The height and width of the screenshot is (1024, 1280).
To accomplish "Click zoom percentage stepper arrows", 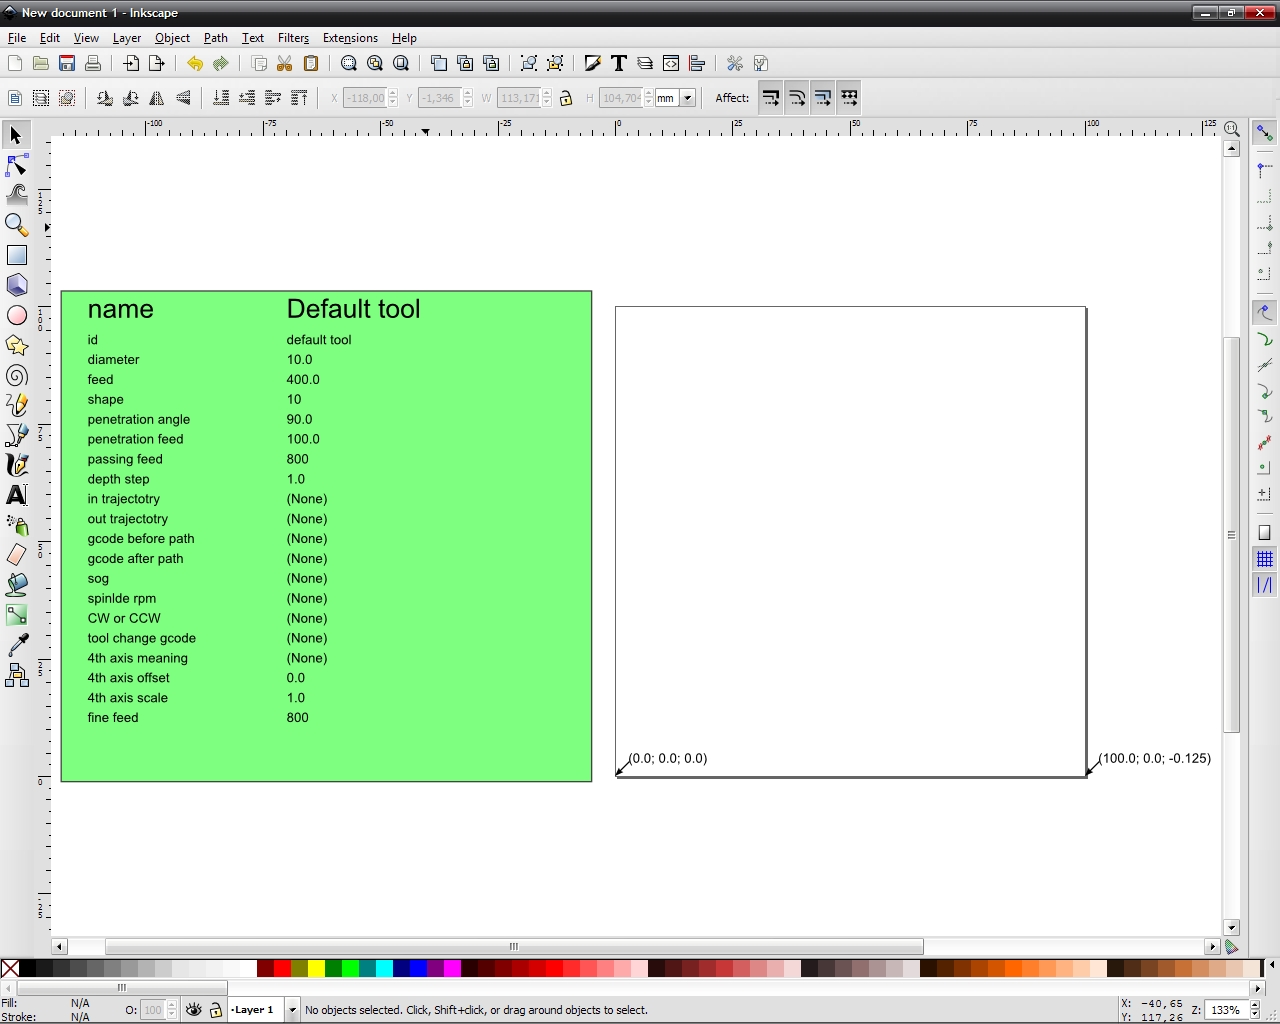I will pyautogui.click(x=1255, y=1010).
